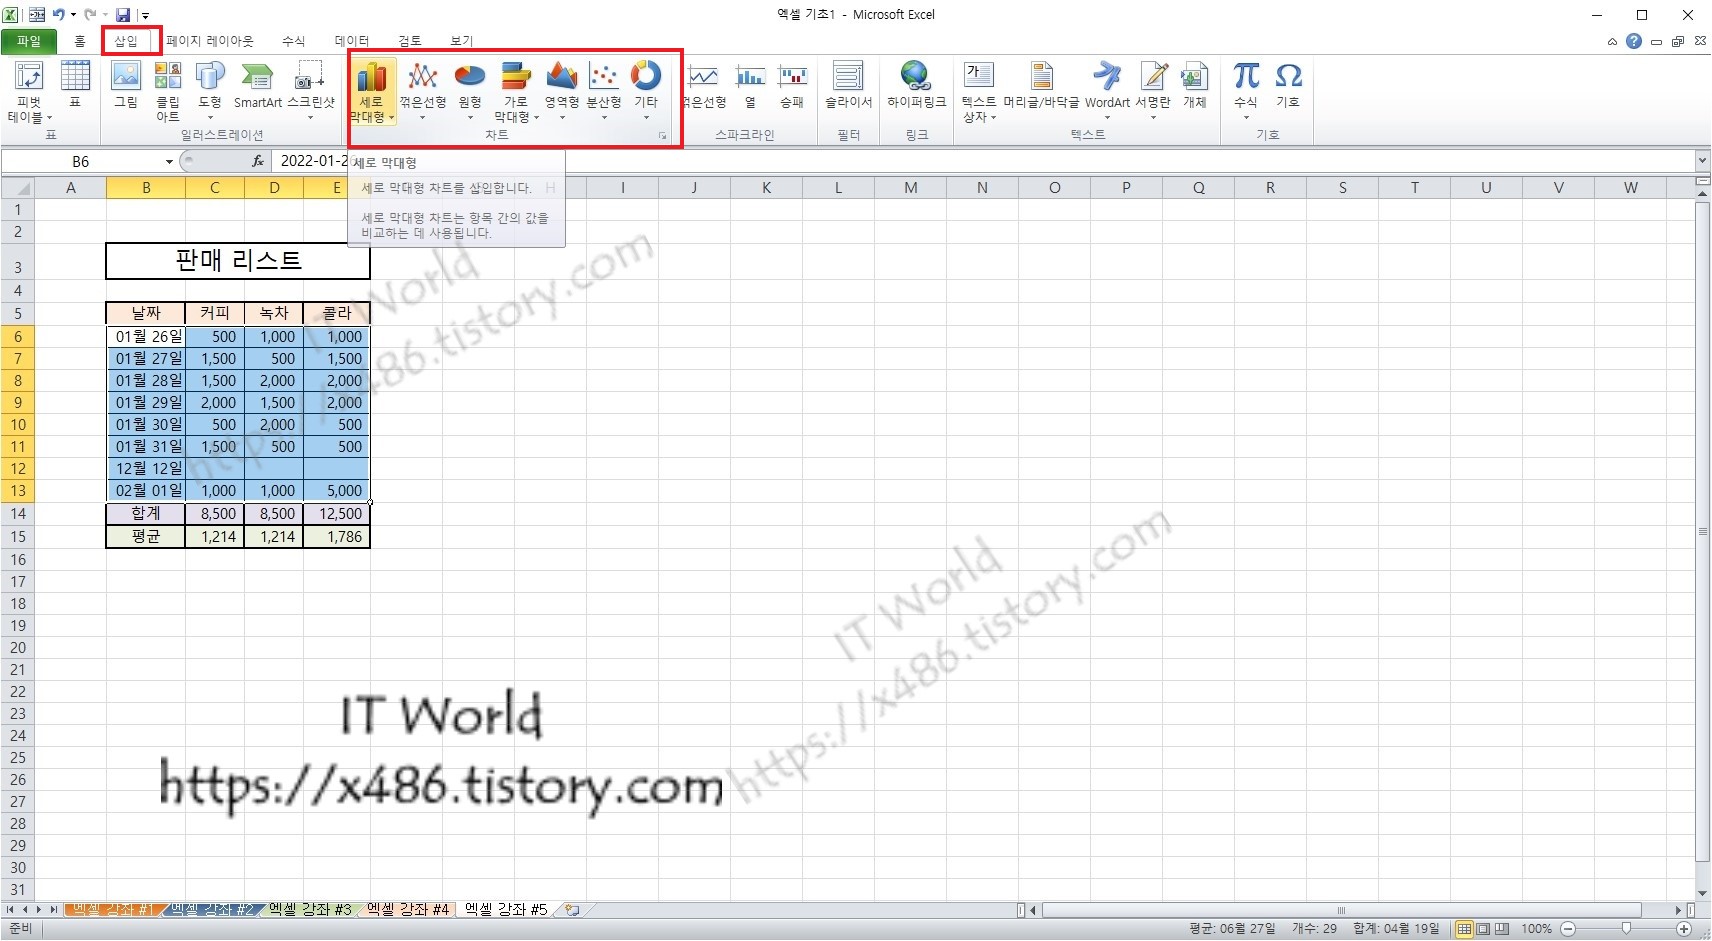Click the formula bar input
1712x941 pixels.
pyautogui.click(x=983, y=161)
